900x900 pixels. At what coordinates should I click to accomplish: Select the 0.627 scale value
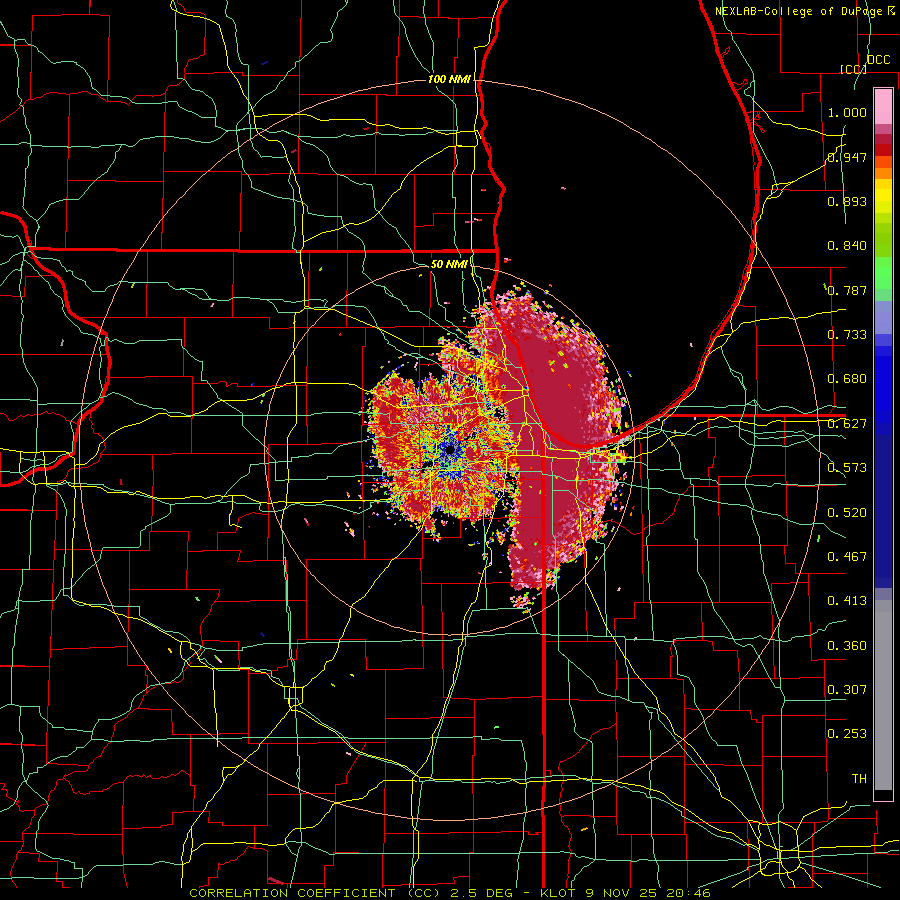click(x=847, y=424)
